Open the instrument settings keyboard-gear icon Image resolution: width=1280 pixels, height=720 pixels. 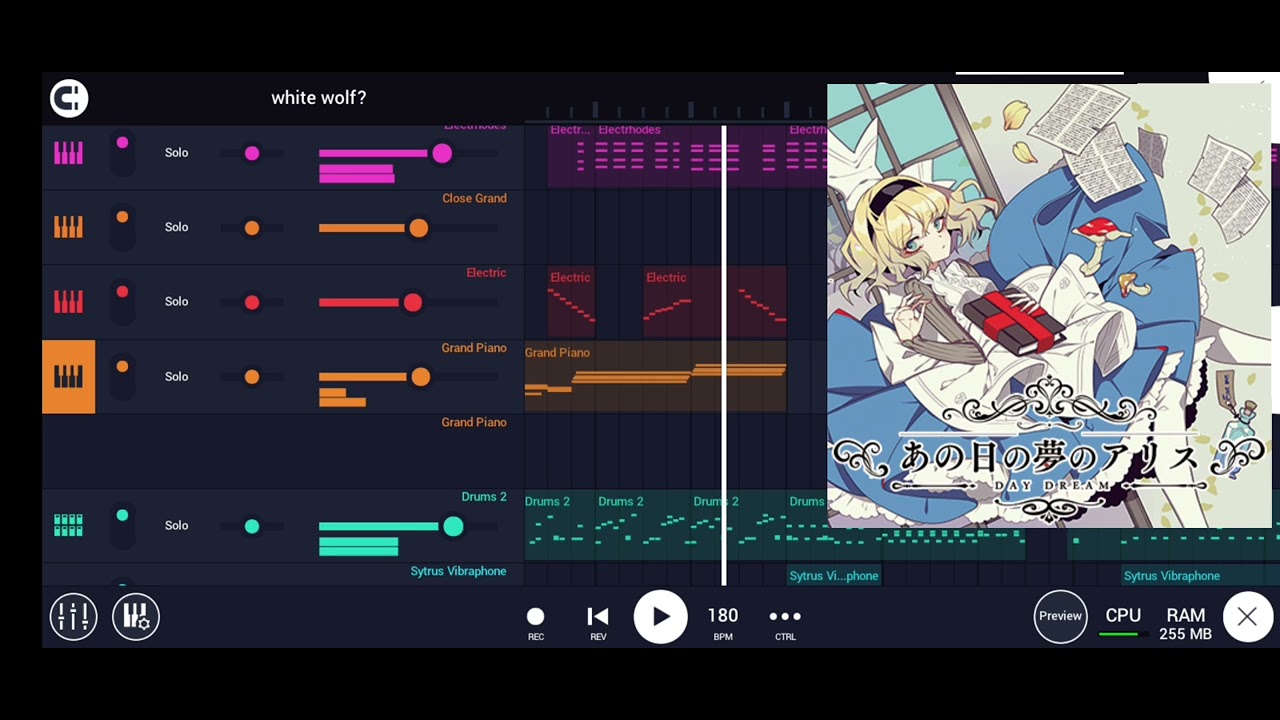pos(136,617)
